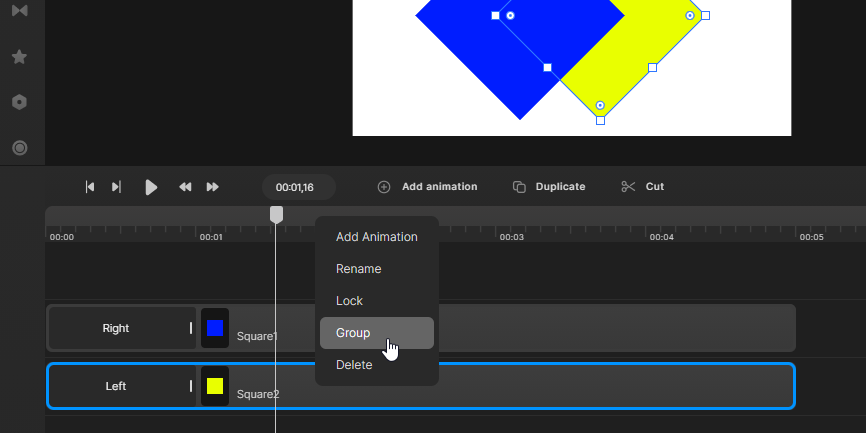
Task: Click the circular record sidebar icon
Action: pyautogui.click(x=19, y=147)
